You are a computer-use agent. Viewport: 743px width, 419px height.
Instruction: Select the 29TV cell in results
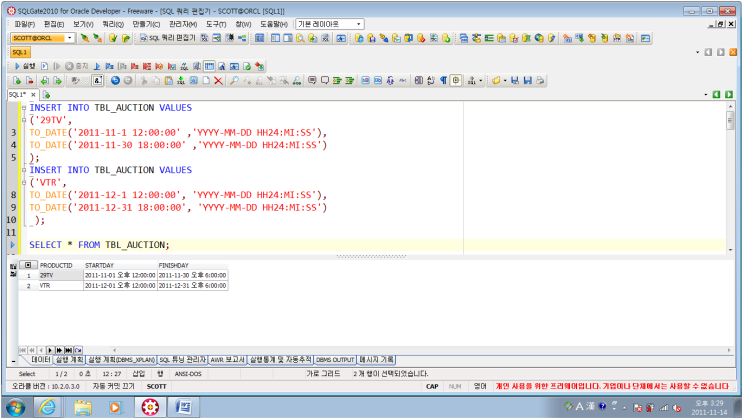point(61,275)
